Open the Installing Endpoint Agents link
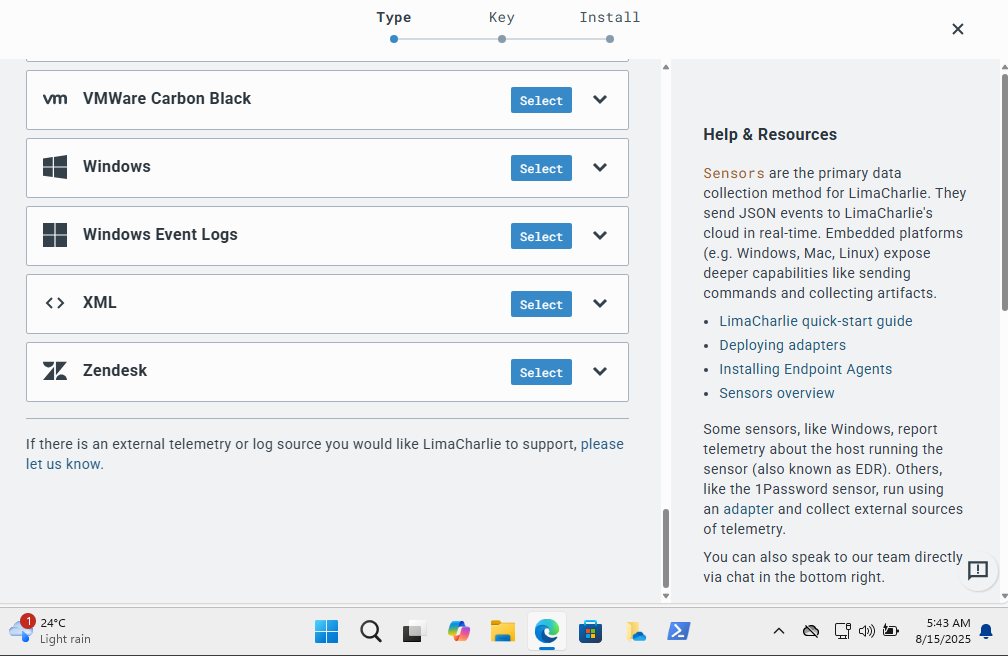 [x=806, y=369]
